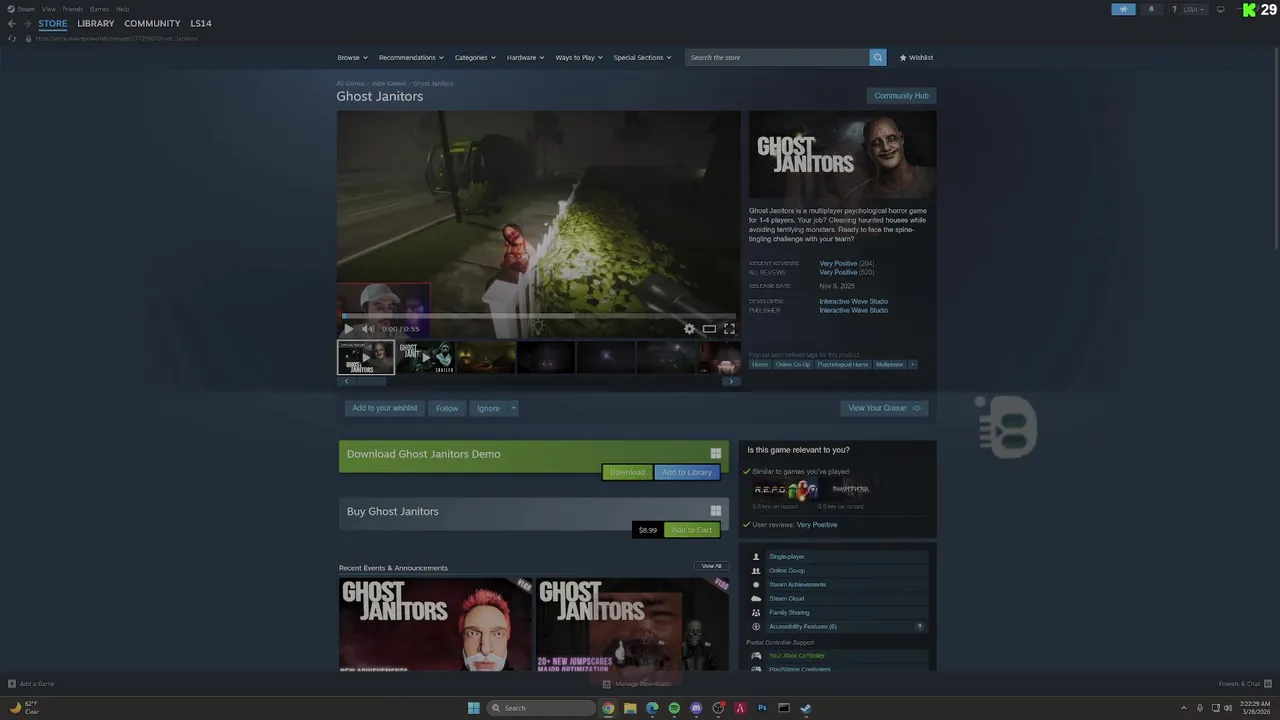Focus the Search the store field
Viewport: 1280px width, 720px height.
click(x=777, y=58)
